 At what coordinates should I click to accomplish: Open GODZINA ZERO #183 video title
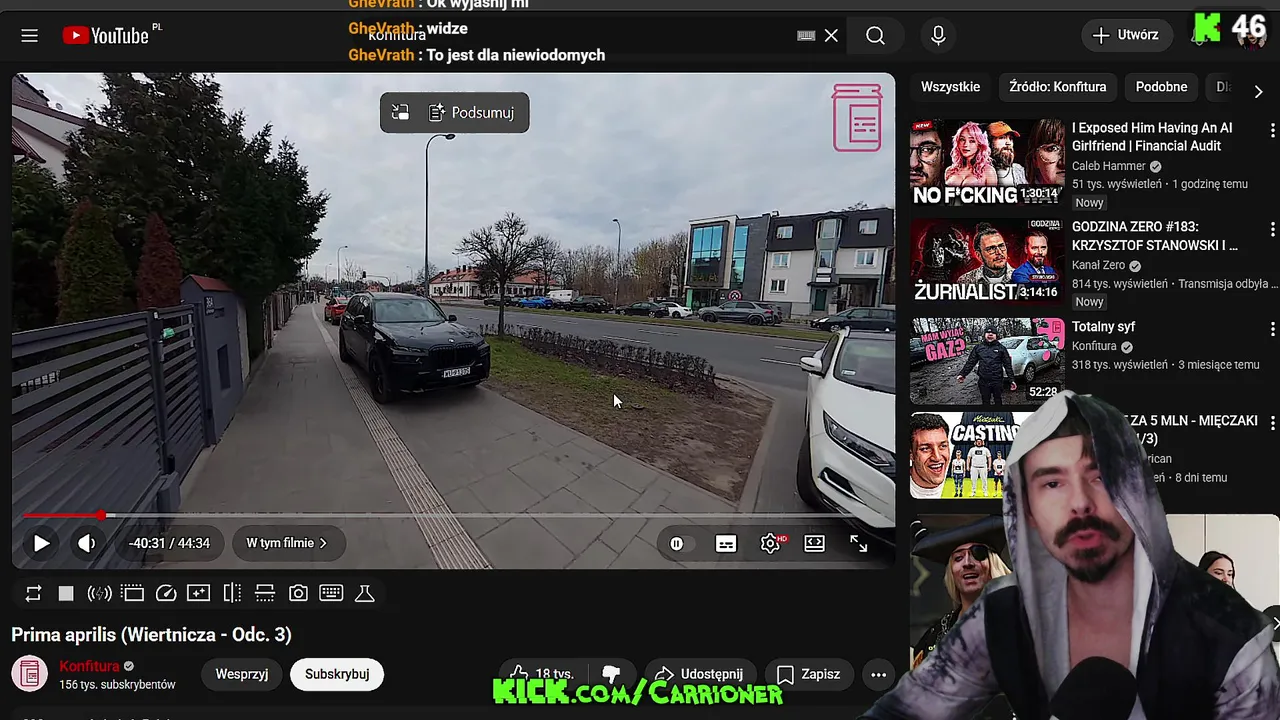click(x=1155, y=236)
